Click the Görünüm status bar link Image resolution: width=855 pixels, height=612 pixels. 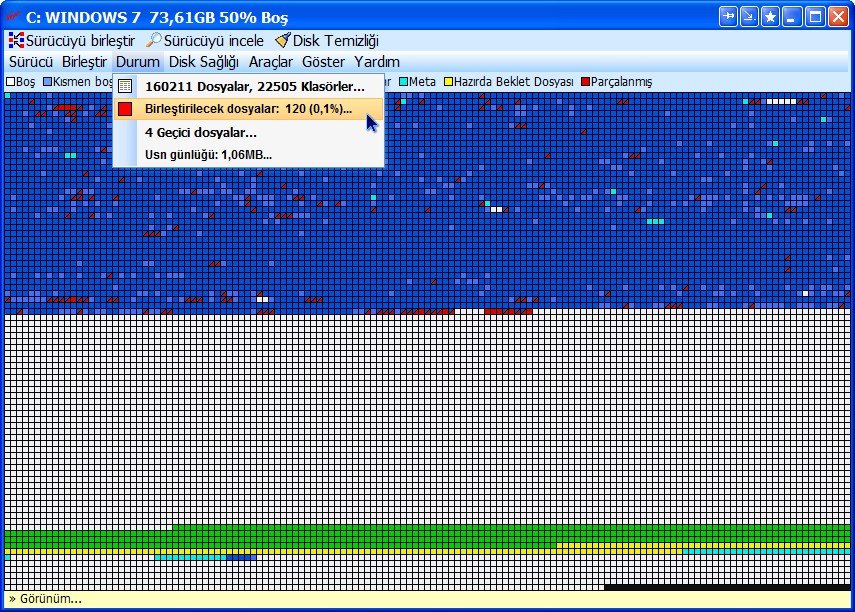(46, 598)
